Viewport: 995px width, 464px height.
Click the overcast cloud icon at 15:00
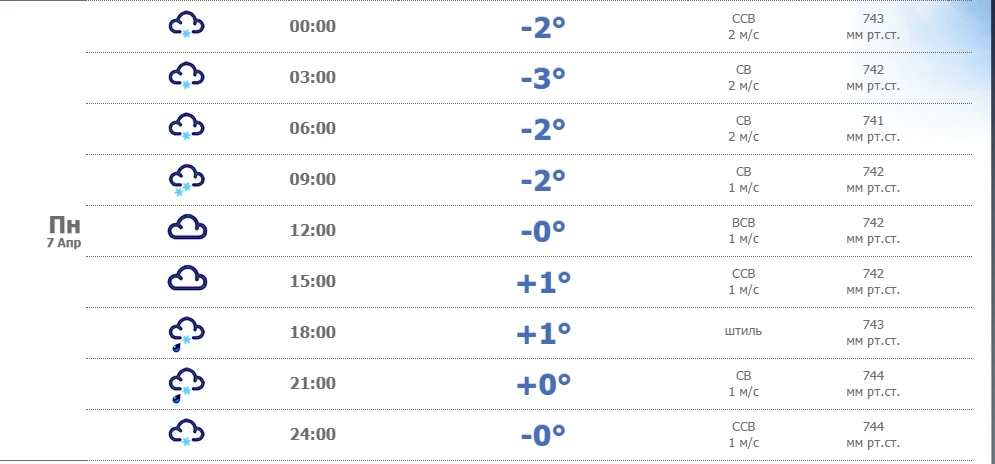(186, 280)
